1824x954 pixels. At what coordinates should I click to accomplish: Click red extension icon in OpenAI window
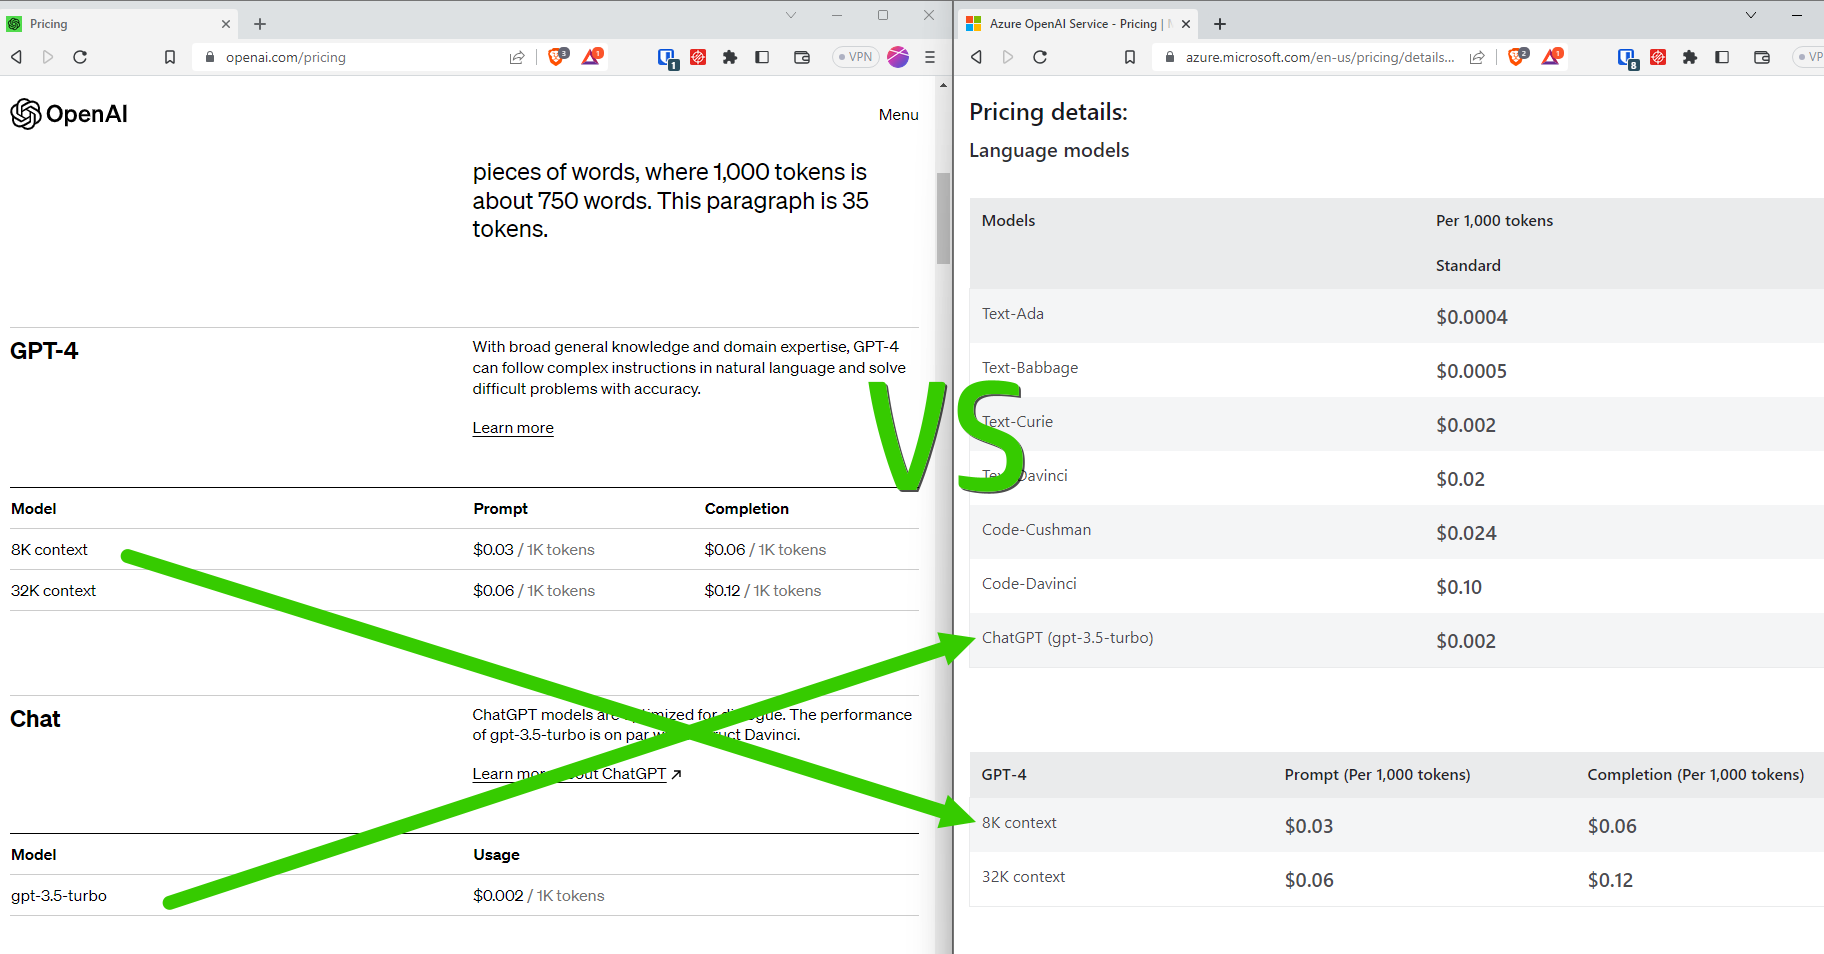click(698, 57)
